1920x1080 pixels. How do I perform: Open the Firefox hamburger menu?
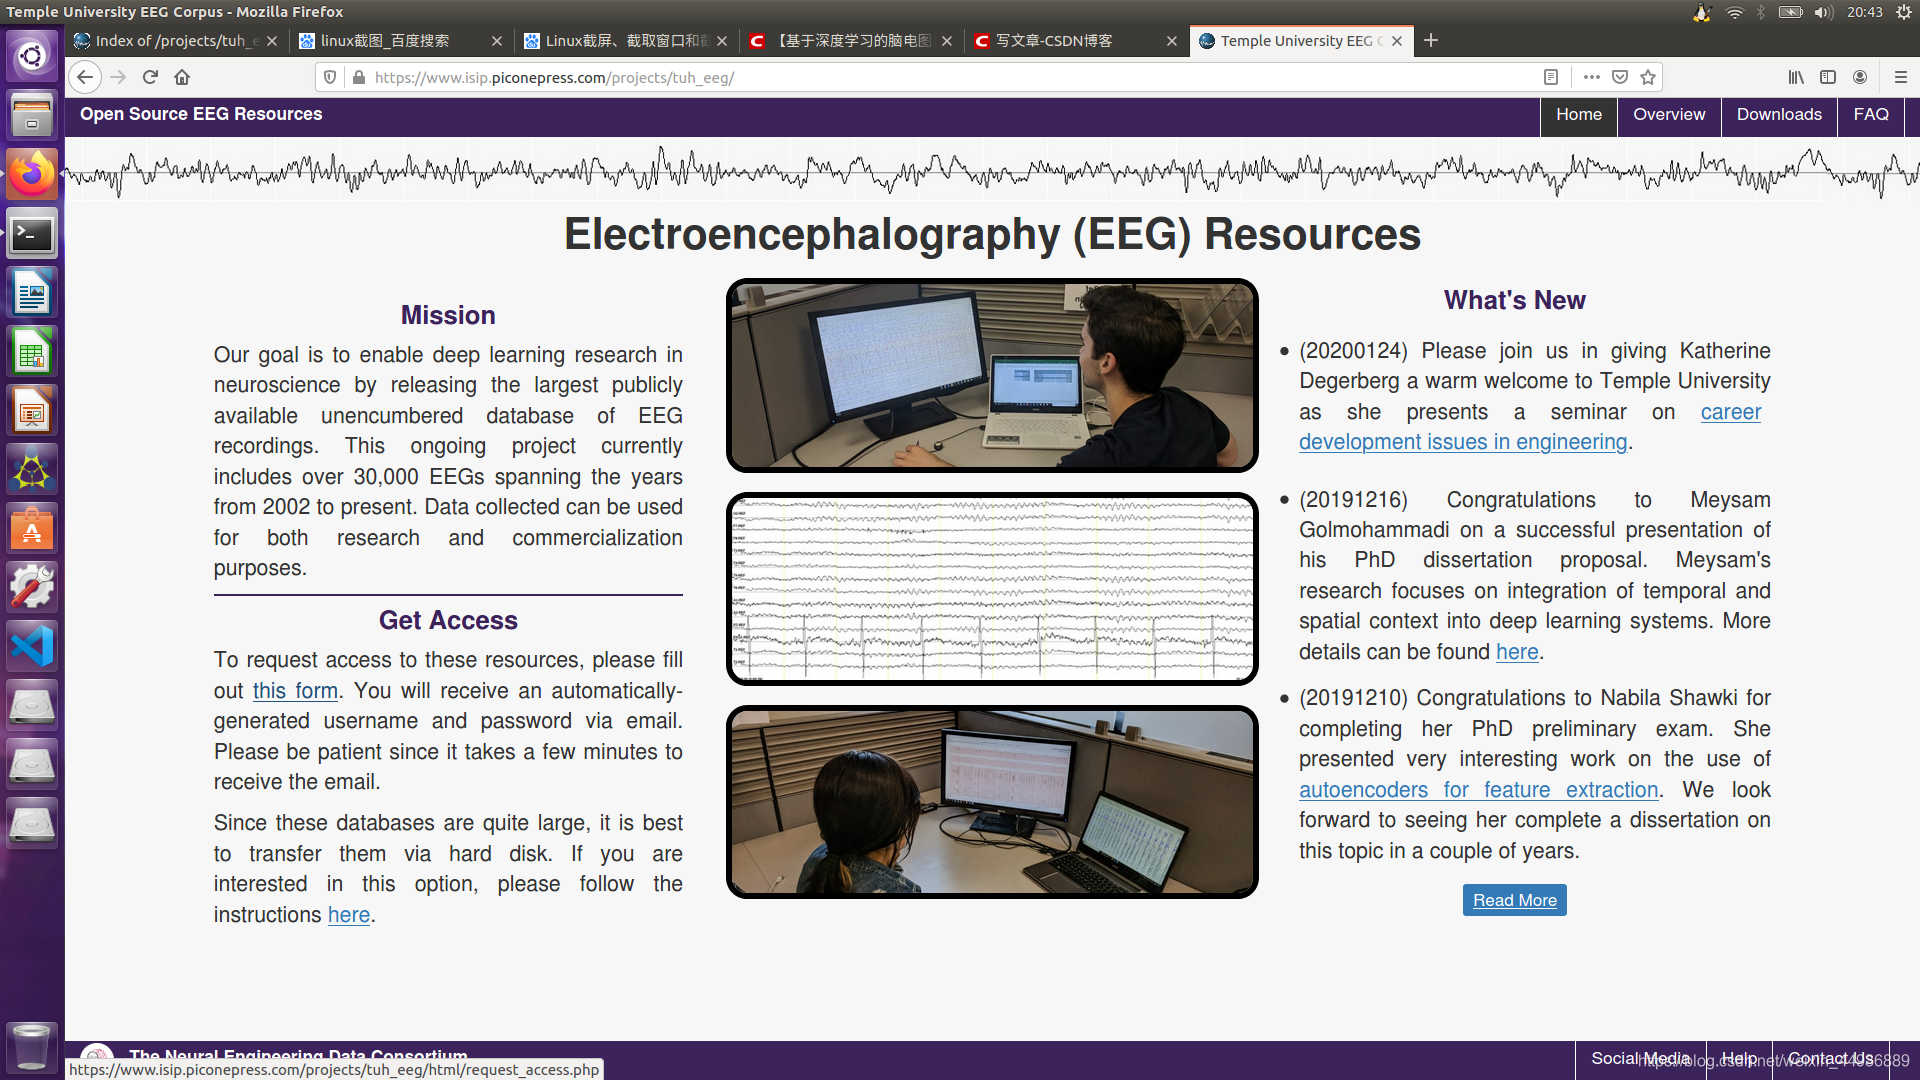click(1901, 77)
